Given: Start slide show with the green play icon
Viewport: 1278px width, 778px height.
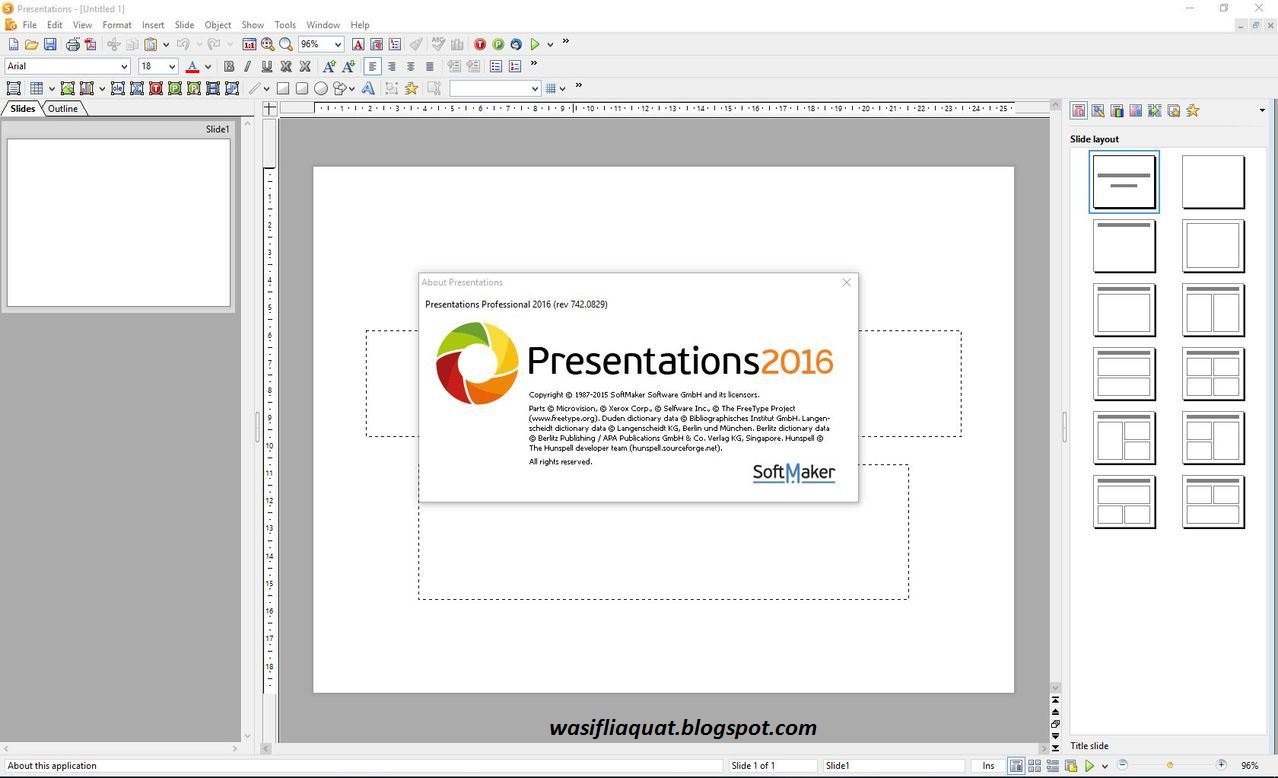Looking at the screenshot, I should point(535,44).
